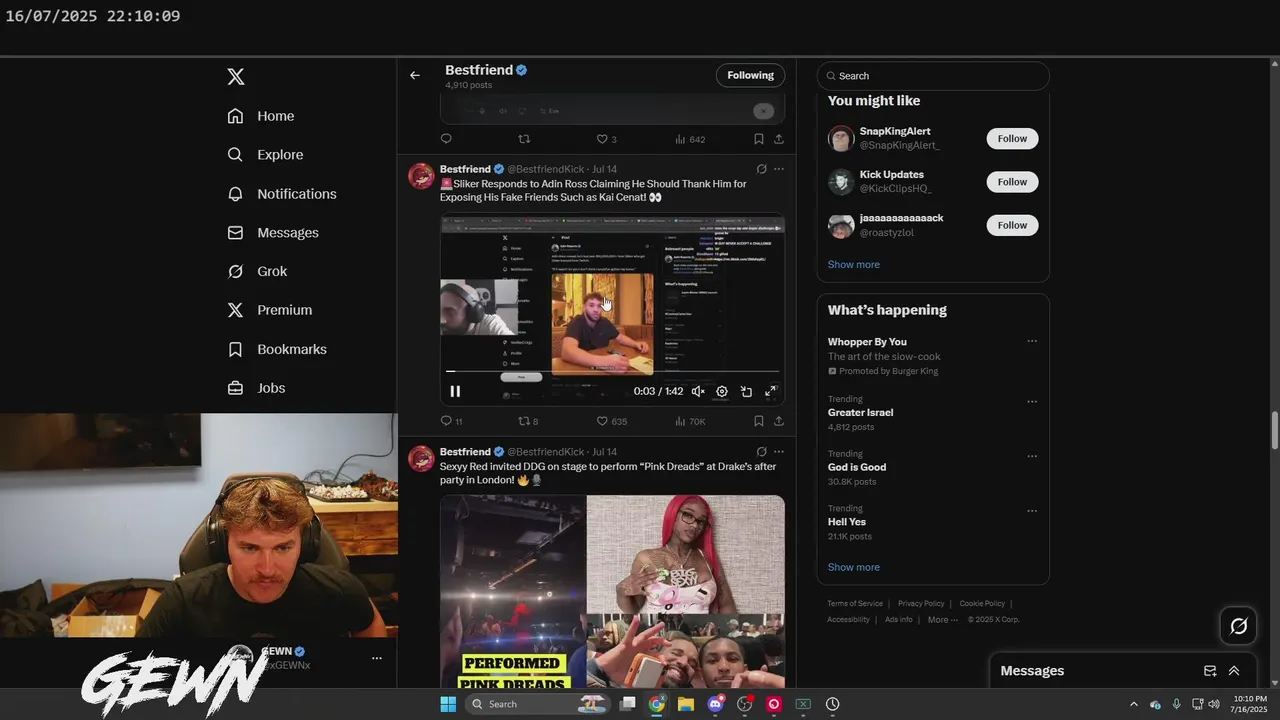1280x720 pixels.
Task: Click the X logo in sidebar
Action: (x=236, y=77)
